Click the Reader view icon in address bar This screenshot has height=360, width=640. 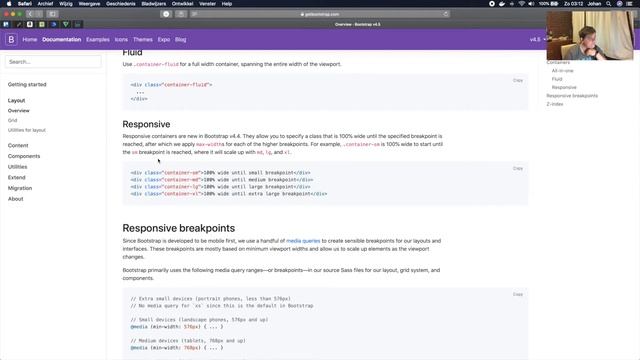(195, 14)
